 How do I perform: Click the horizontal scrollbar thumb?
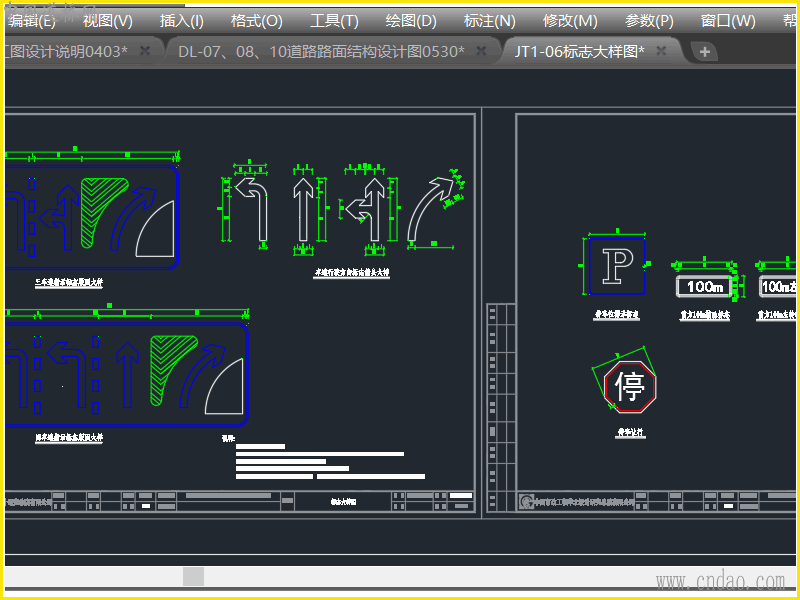tap(193, 576)
